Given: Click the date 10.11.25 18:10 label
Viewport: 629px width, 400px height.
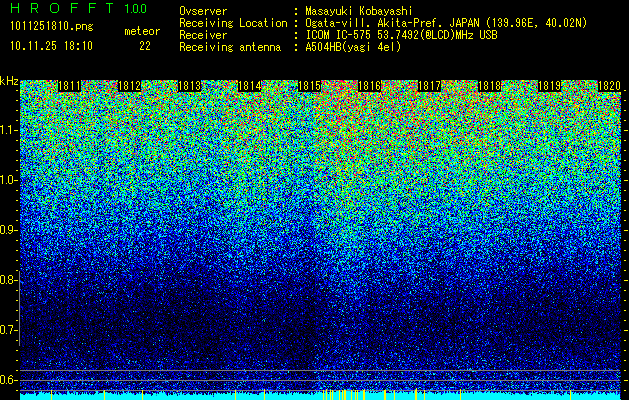Looking at the screenshot, I should [x=51, y=46].
